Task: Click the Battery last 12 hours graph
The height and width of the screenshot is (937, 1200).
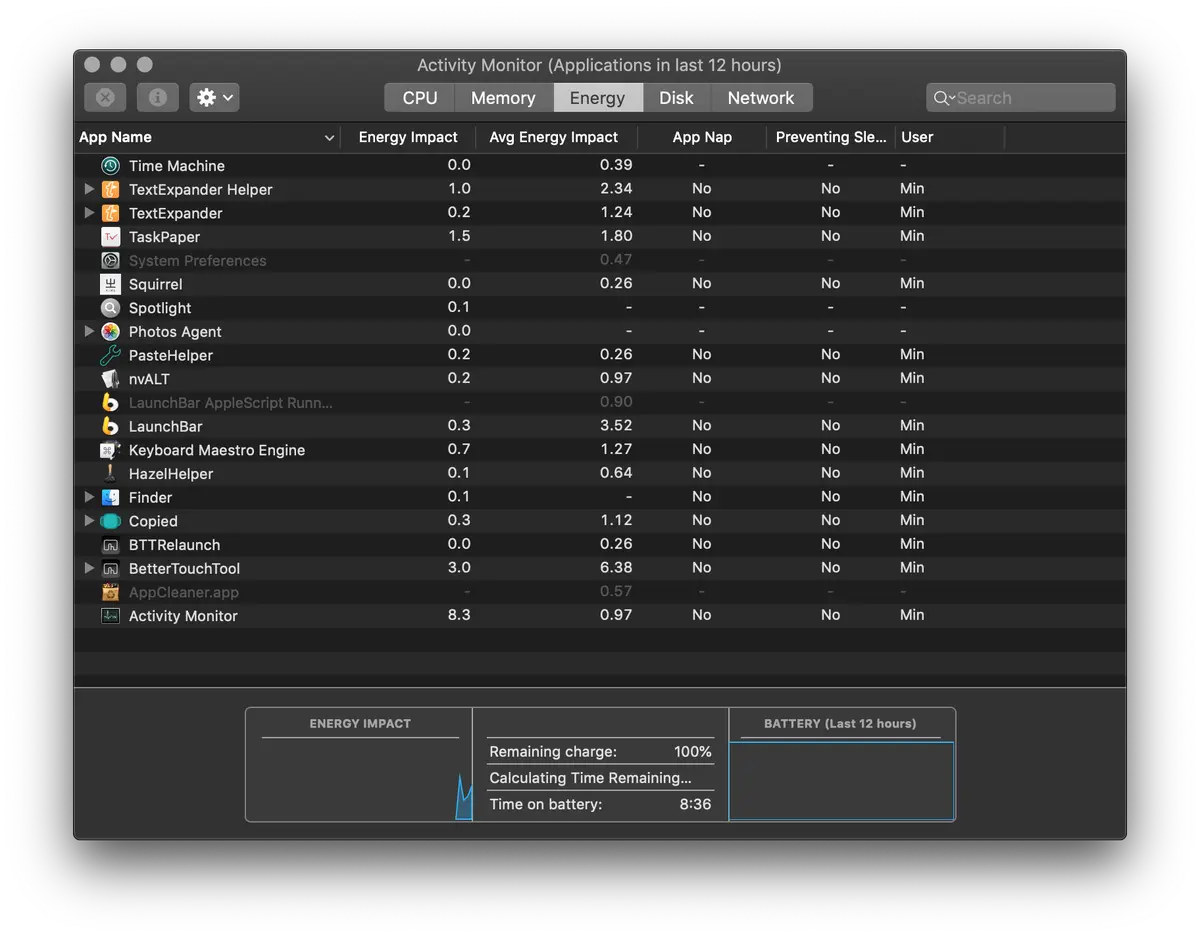Action: 842,781
